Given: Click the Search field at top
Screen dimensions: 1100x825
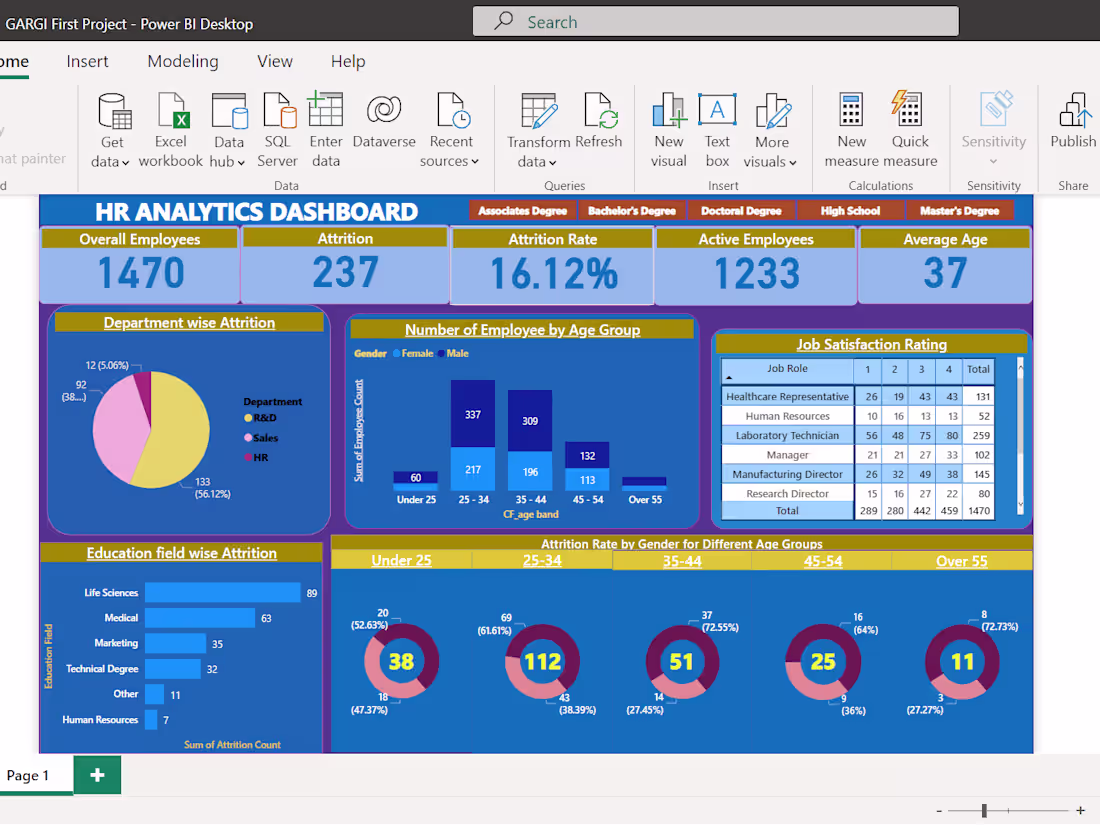Looking at the screenshot, I should coord(715,21).
